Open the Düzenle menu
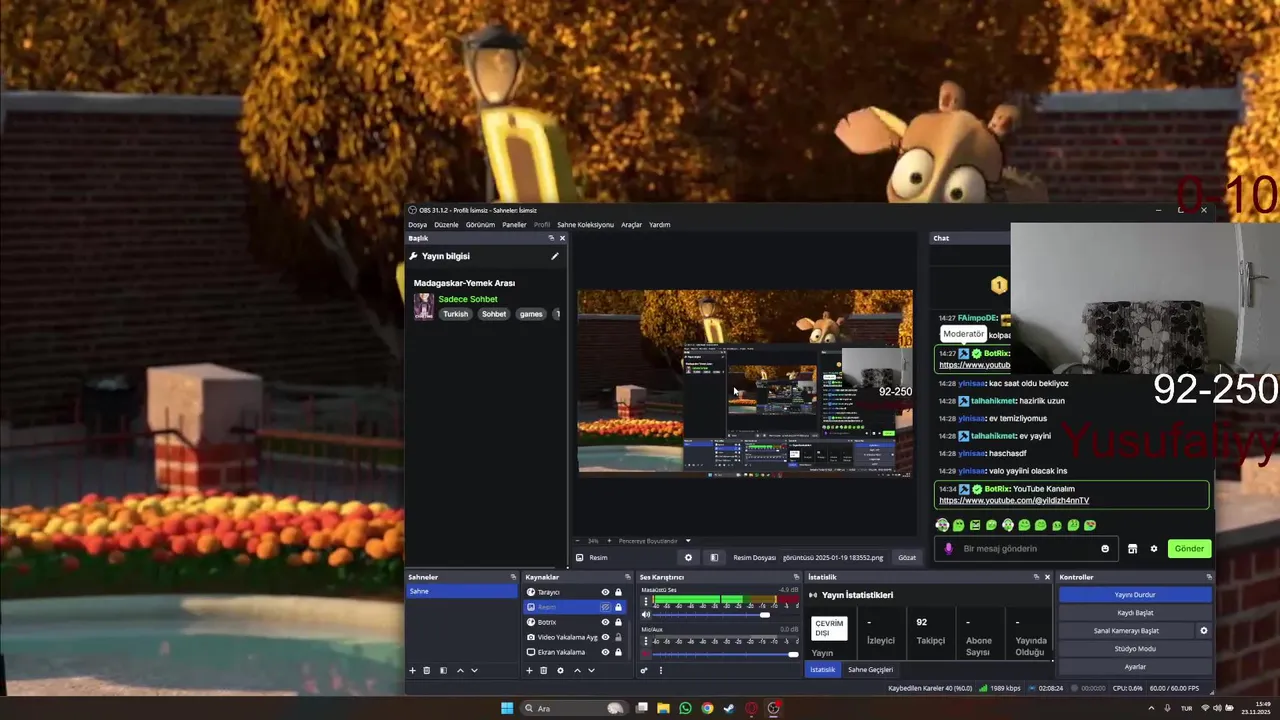 click(x=446, y=225)
